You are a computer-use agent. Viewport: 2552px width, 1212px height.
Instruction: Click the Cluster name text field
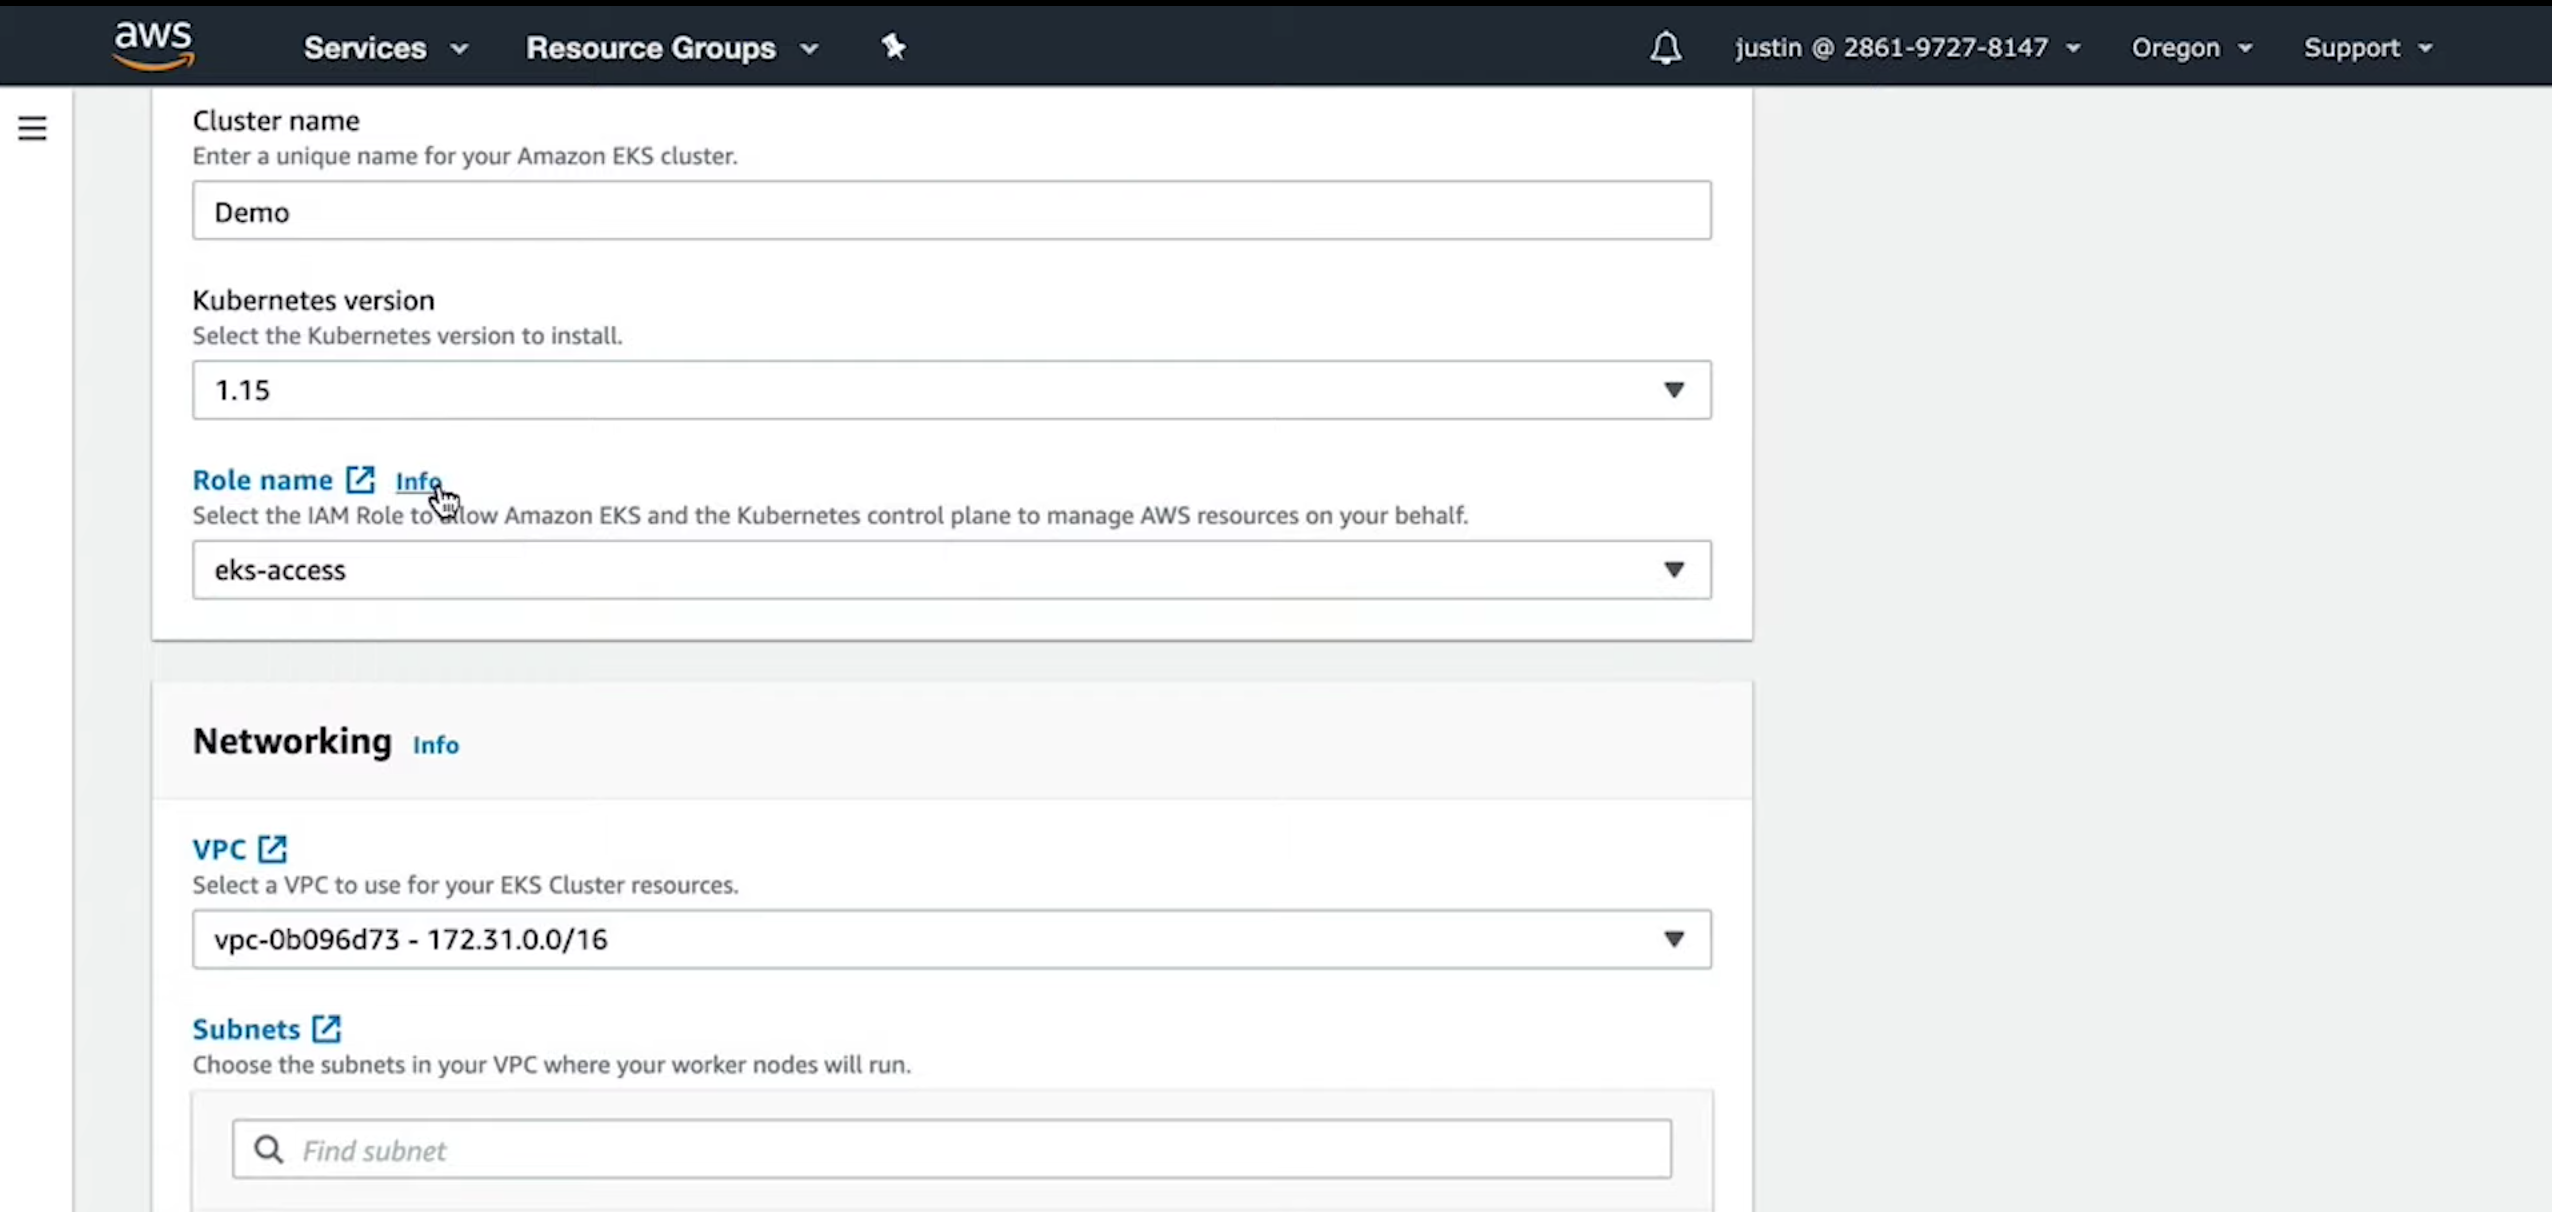[950, 211]
